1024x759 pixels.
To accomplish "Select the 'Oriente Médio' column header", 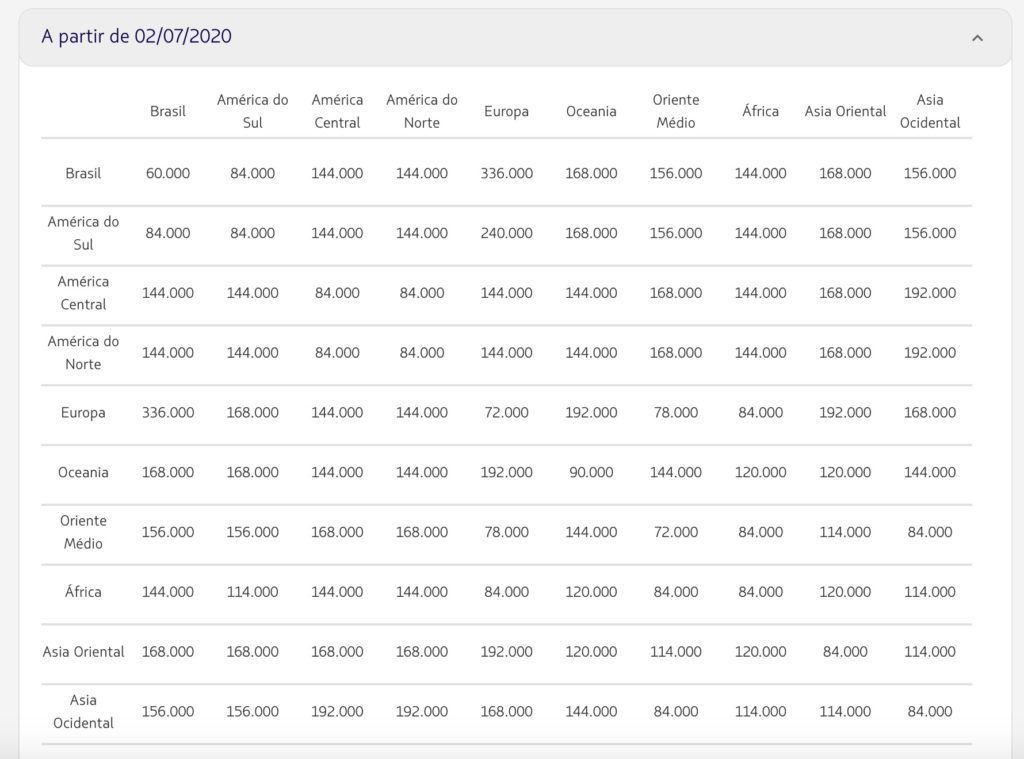I will pos(676,111).
